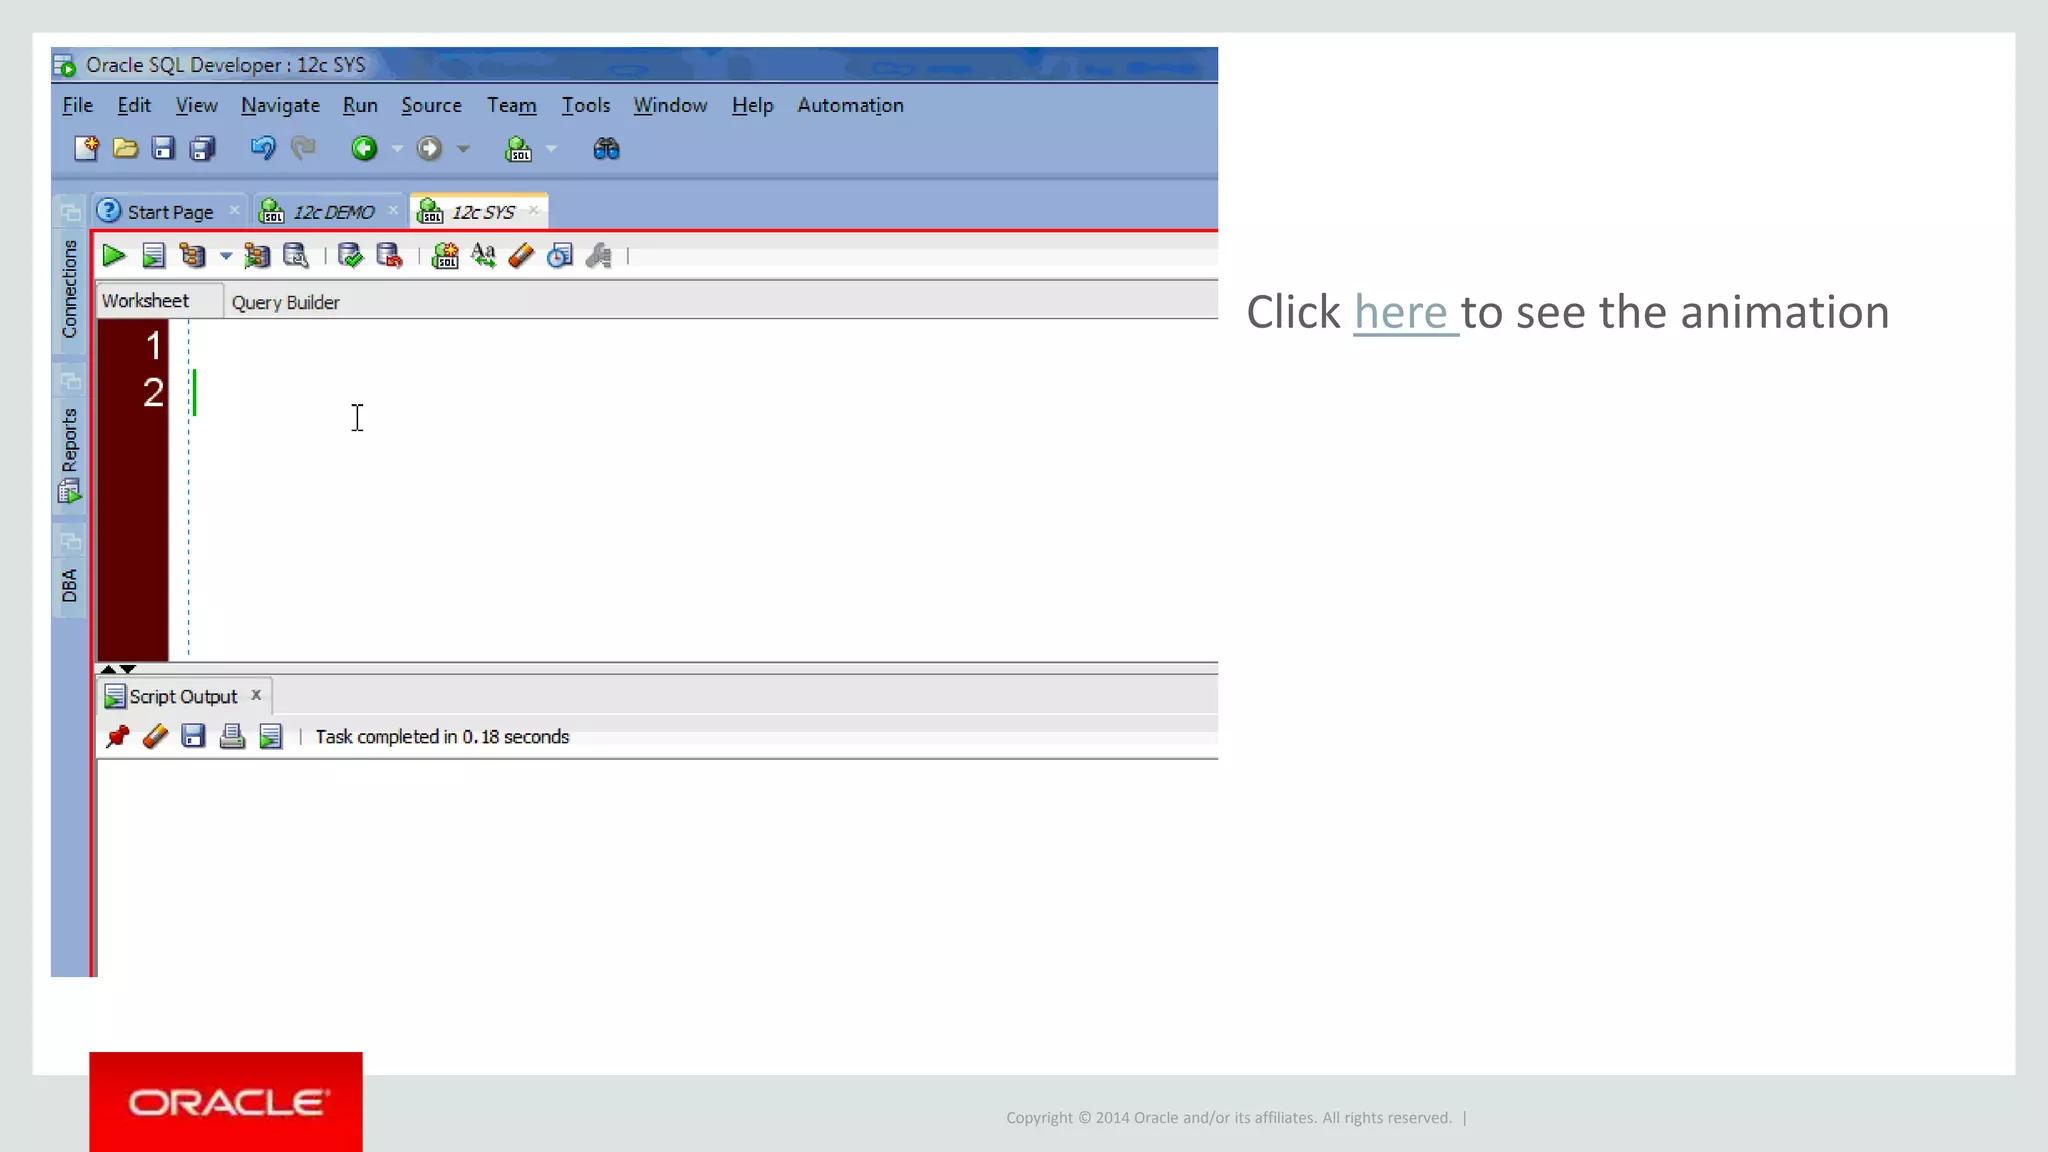Click the greyed Redo arrow icon

(x=303, y=149)
